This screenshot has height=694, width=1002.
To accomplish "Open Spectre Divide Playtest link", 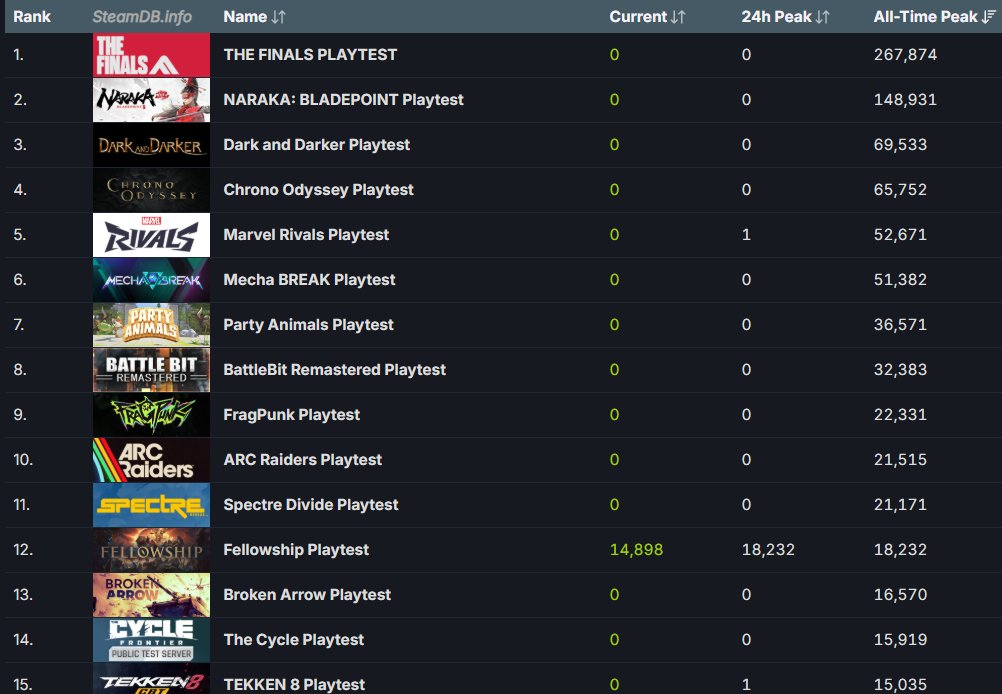I will click(x=311, y=505).
